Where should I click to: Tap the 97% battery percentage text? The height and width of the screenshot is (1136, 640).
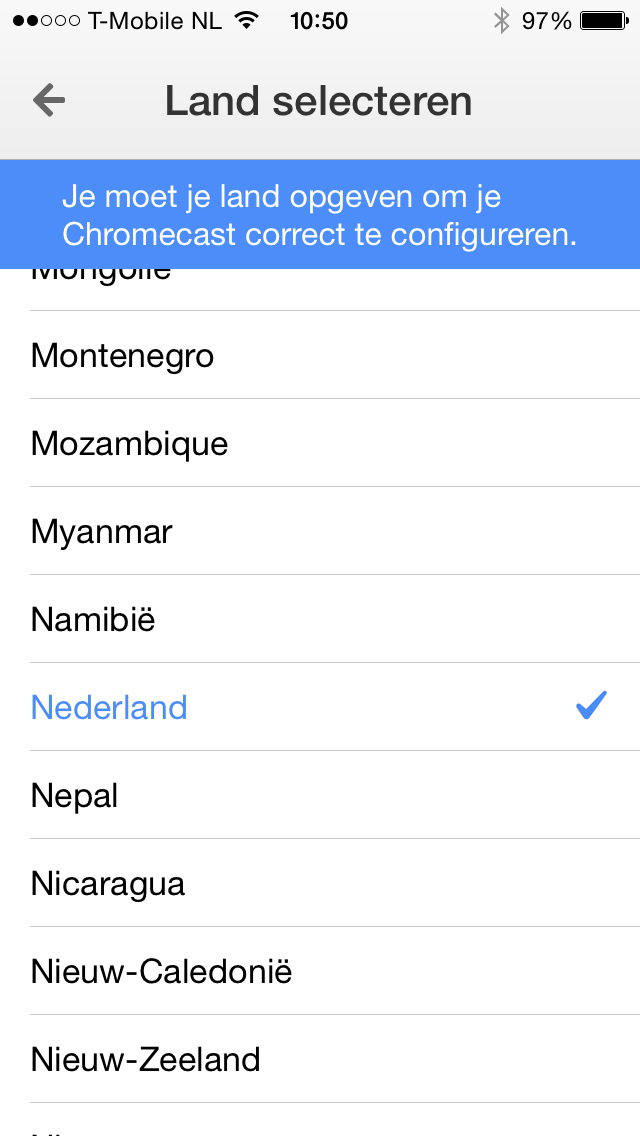546,20
